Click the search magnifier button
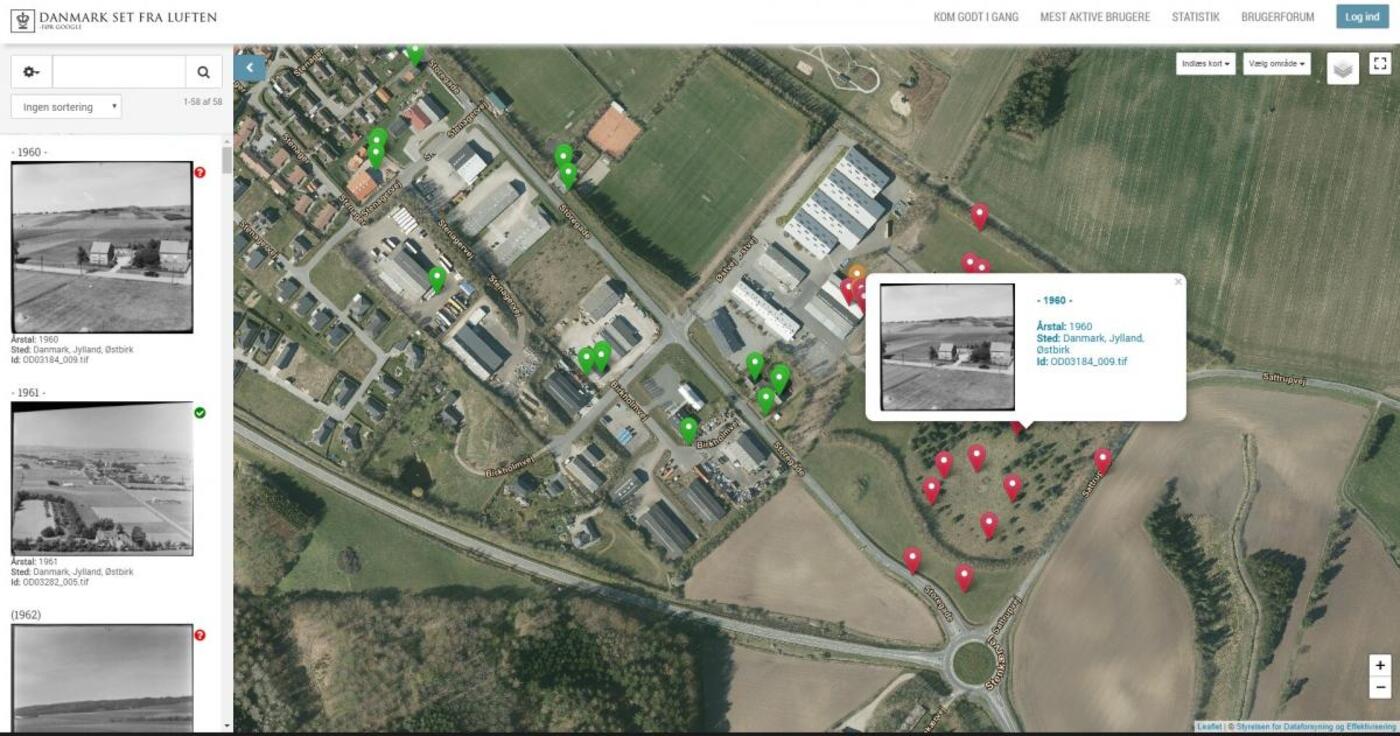Image resolution: width=1400 pixels, height=736 pixels. (x=203, y=72)
